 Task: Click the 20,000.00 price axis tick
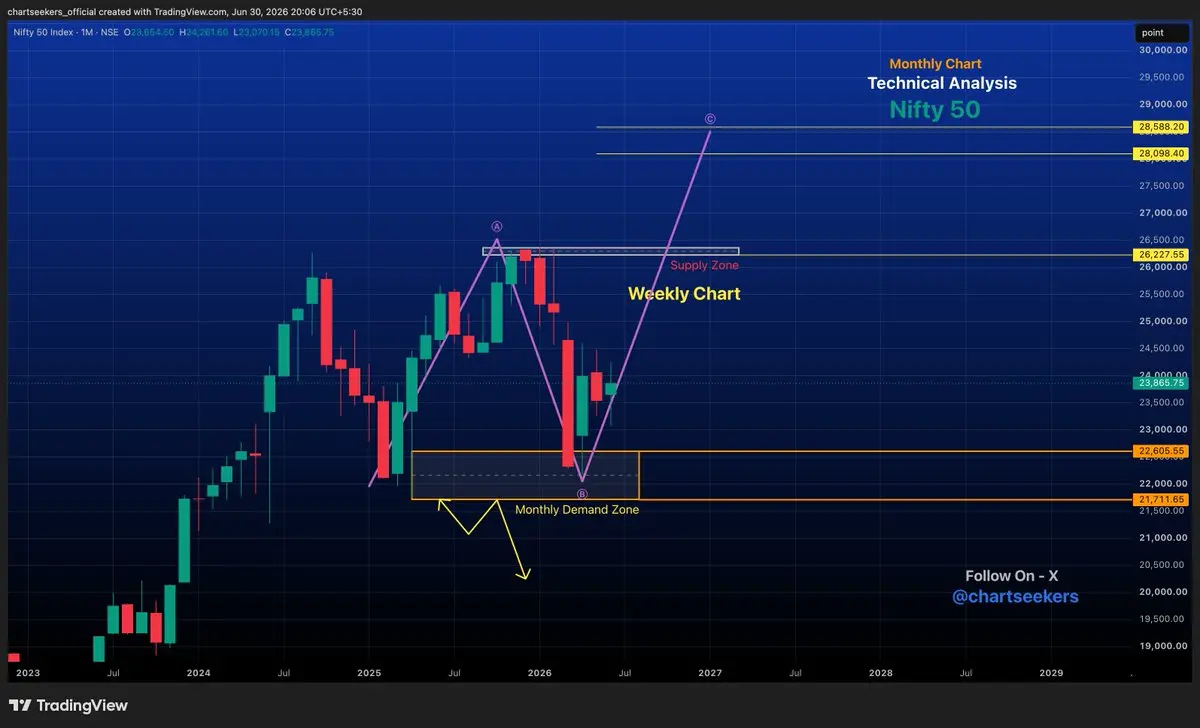(1161, 592)
